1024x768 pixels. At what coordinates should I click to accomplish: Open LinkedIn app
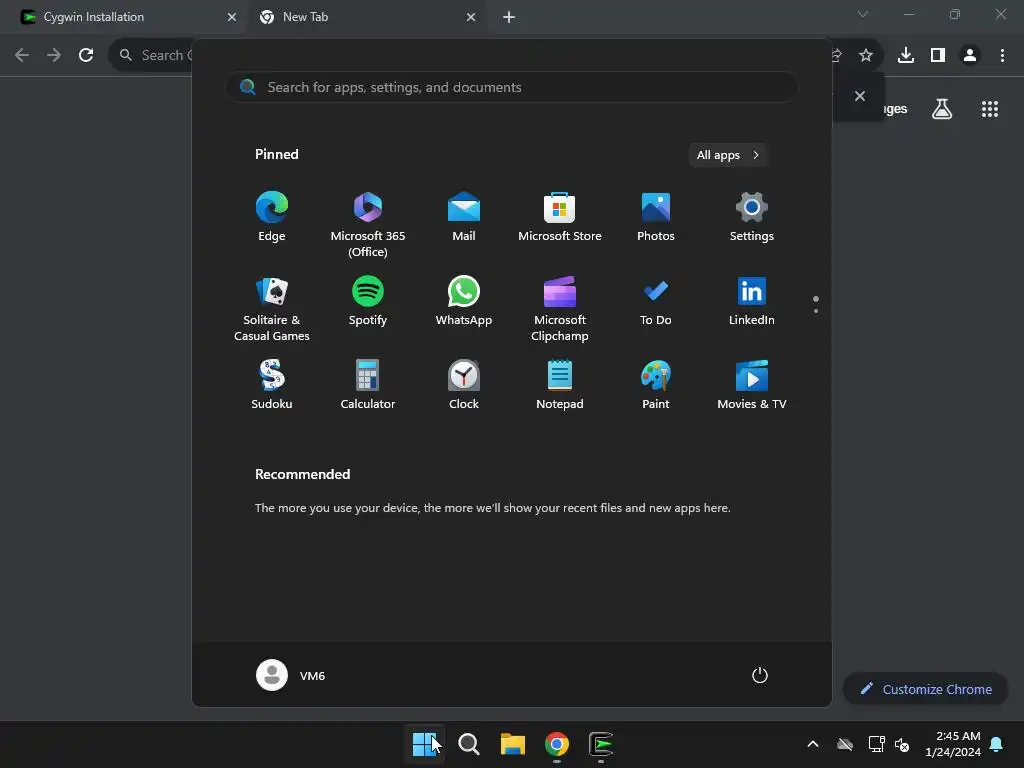pyautogui.click(x=752, y=301)
